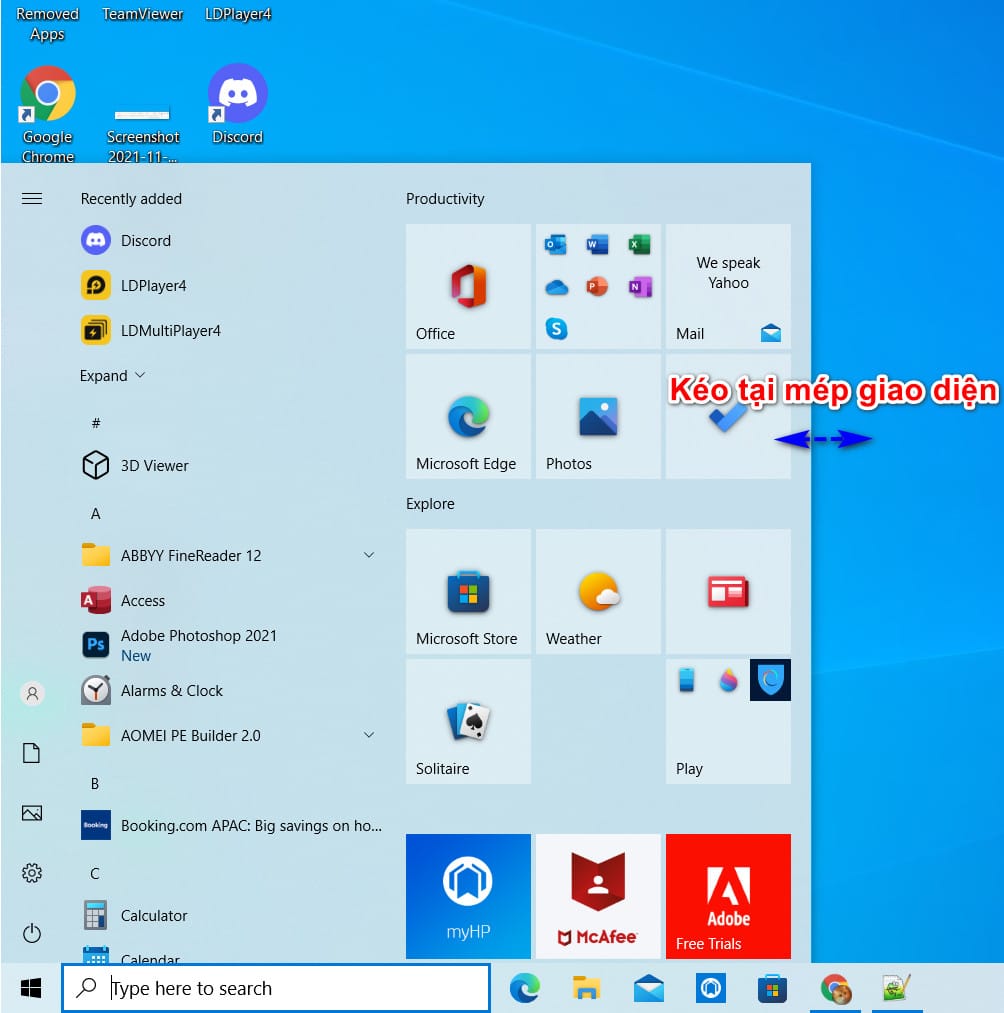Viewport: 1004px width, 1013px height.
Task: Open Calculator from the app list
Action: pyautogui.click(x=233, y=915)
